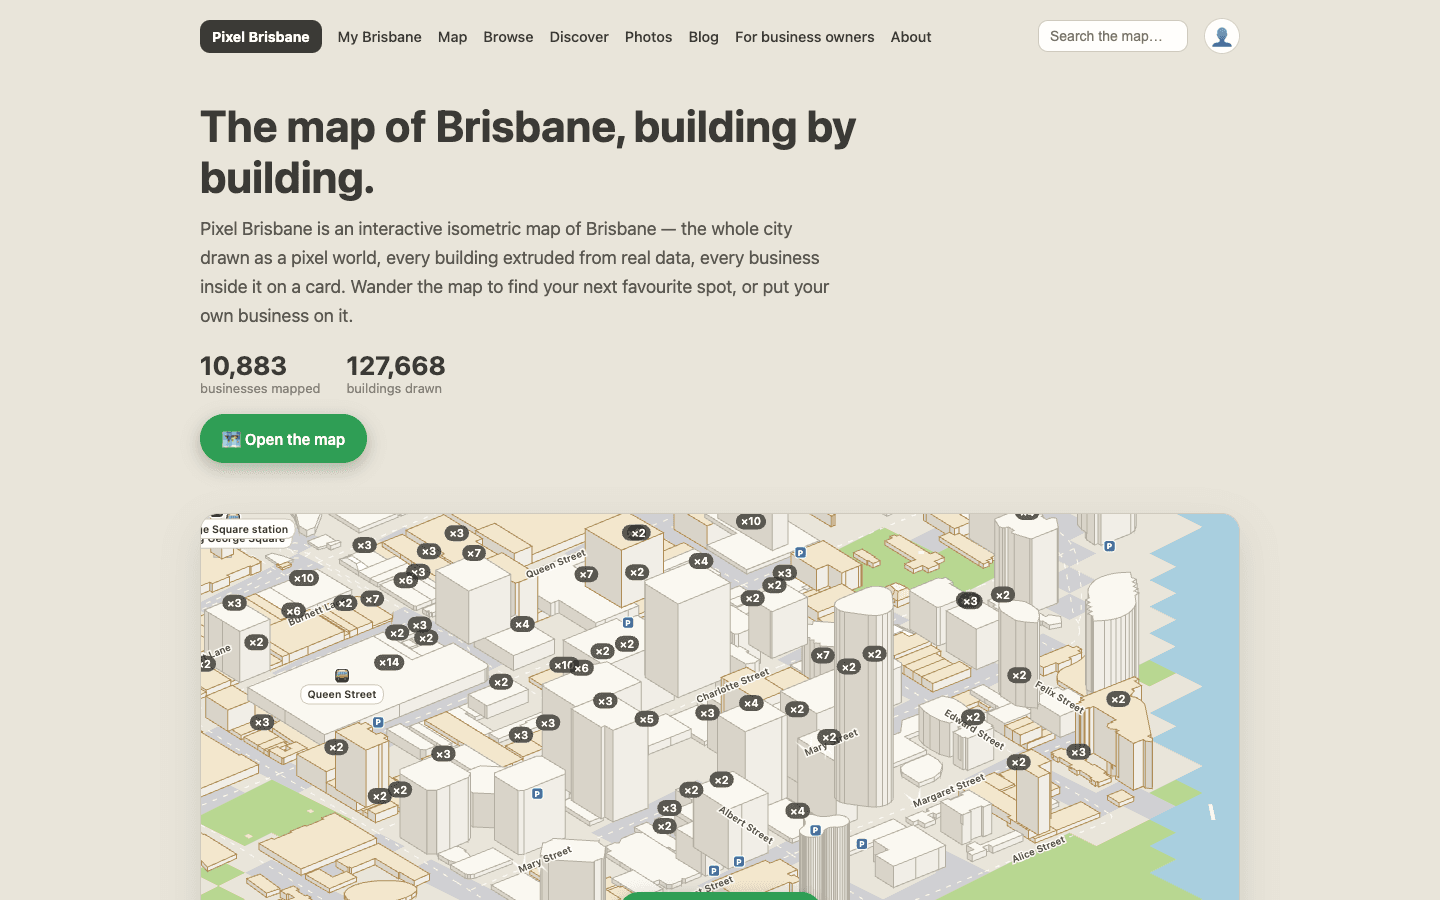Click the ×6 marker on Burnett Lane label

[x=292, y=611]
